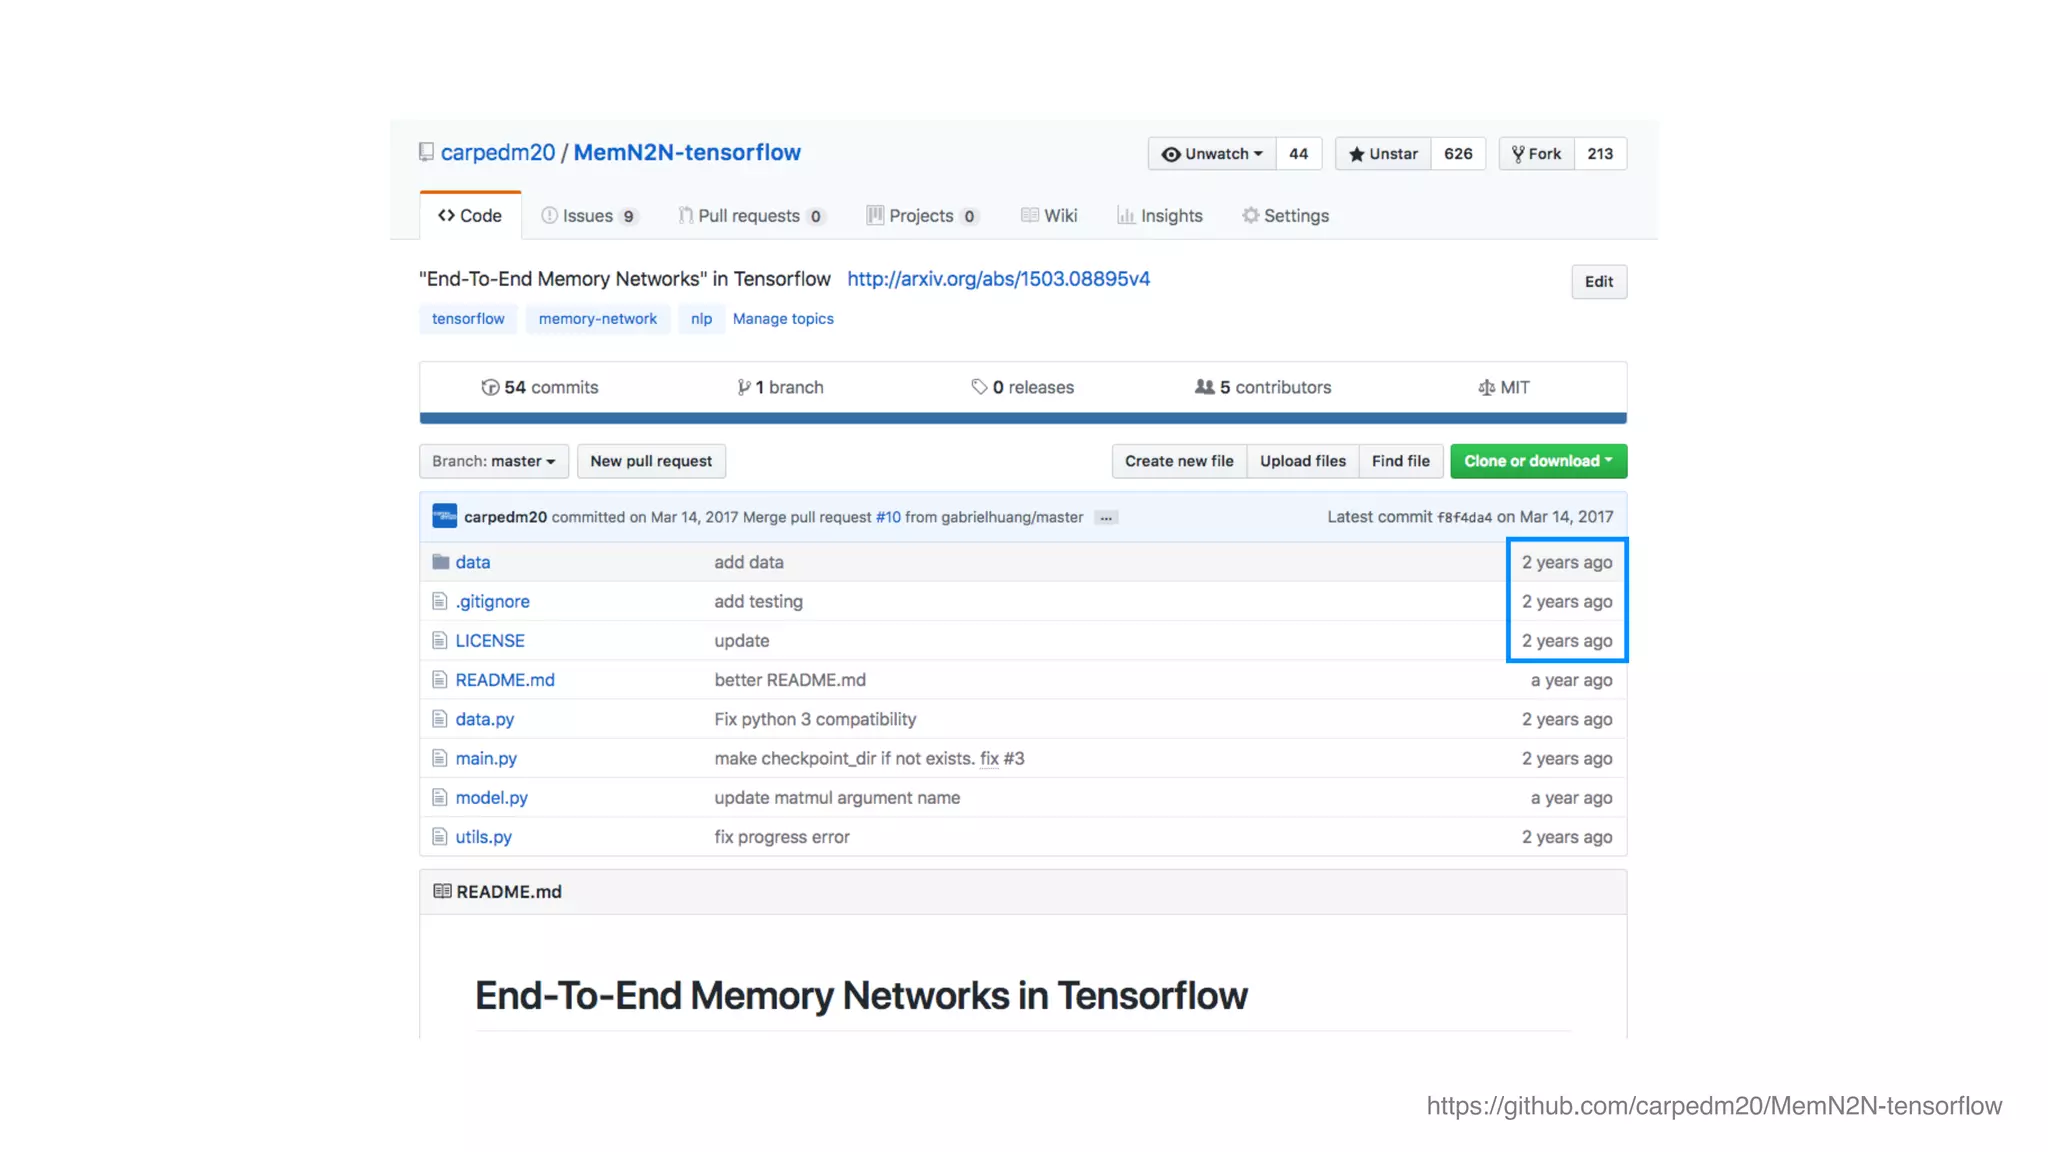Open the Clone or download dropdown
The image size is (2048, 1152).
pos(1539,461)
